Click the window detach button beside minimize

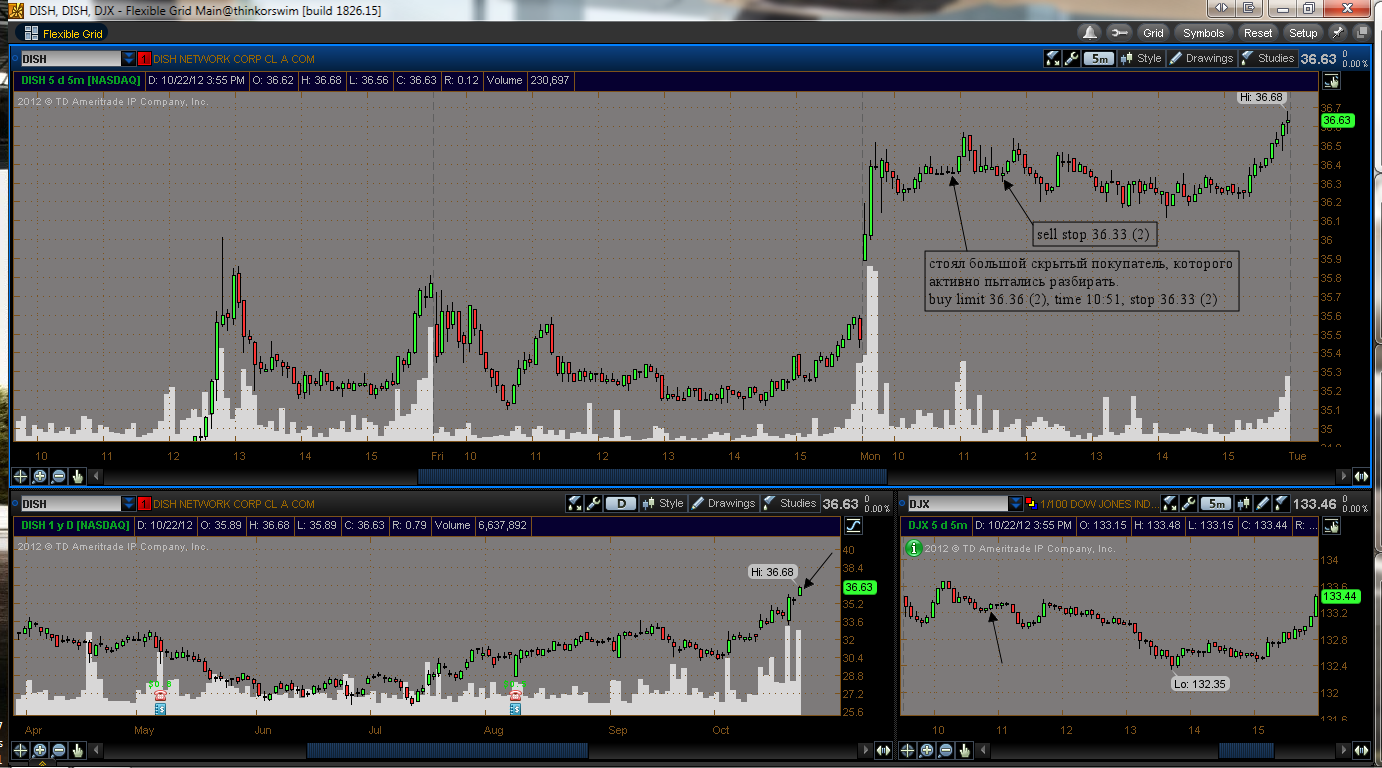click(x=1247, y=8)
